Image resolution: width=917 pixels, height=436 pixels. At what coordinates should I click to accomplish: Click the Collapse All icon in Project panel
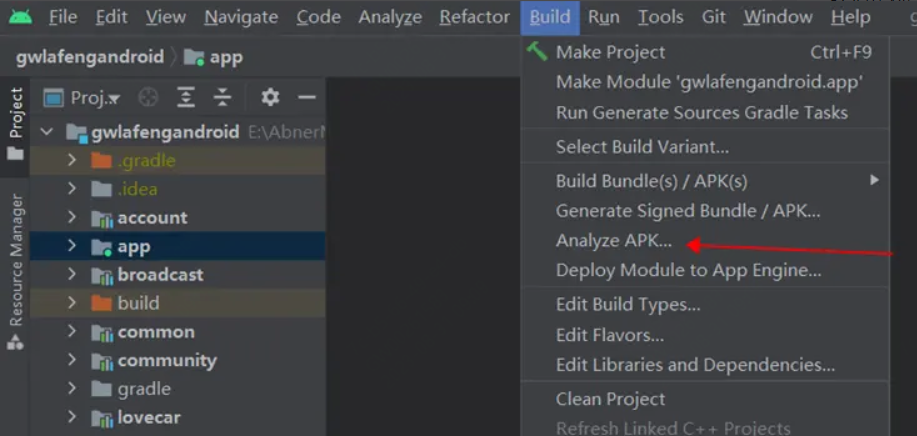(x=222, y=97)
